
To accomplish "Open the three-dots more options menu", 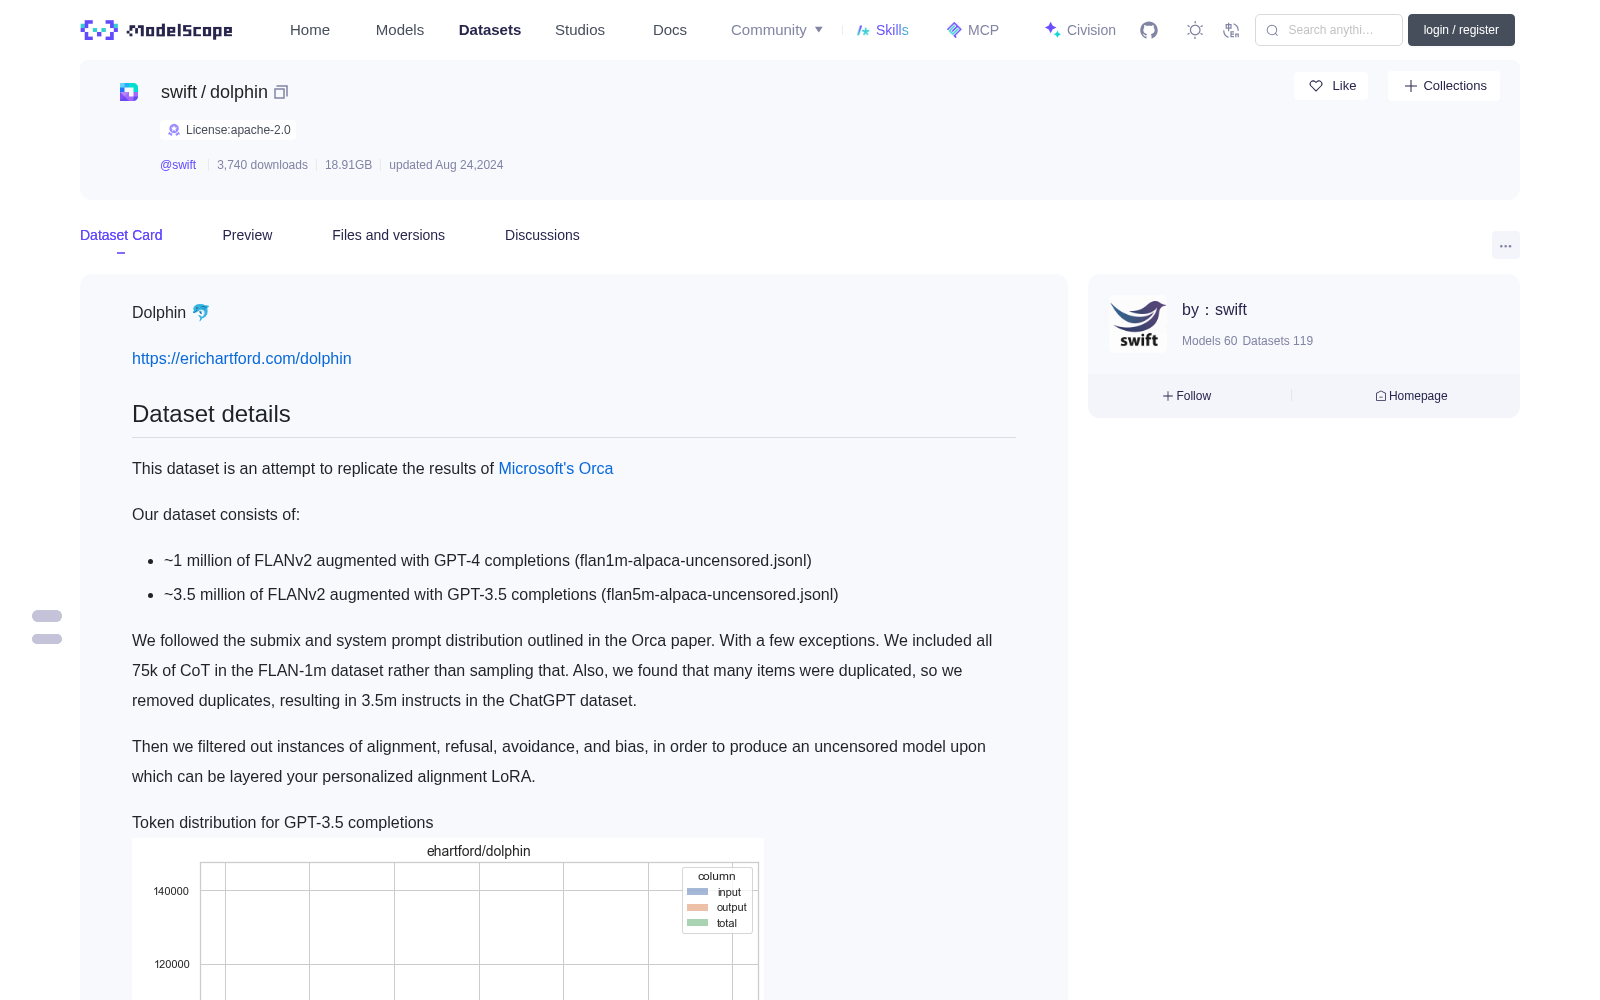I will tap(1505, 245).
